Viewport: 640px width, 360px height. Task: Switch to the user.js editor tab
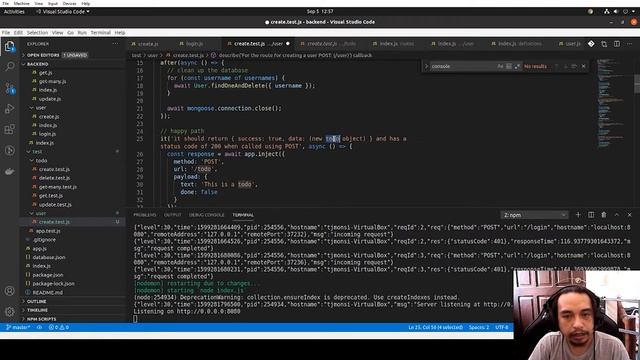coord(570,44)
